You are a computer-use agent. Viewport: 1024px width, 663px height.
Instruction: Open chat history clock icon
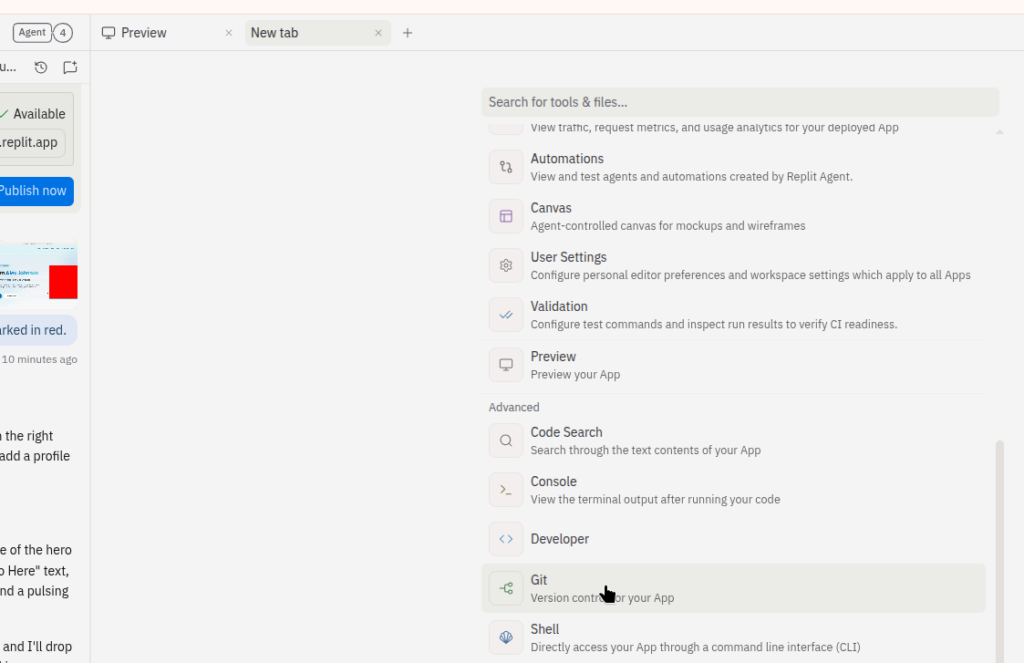pyautogui.click(x=41, y=67)
